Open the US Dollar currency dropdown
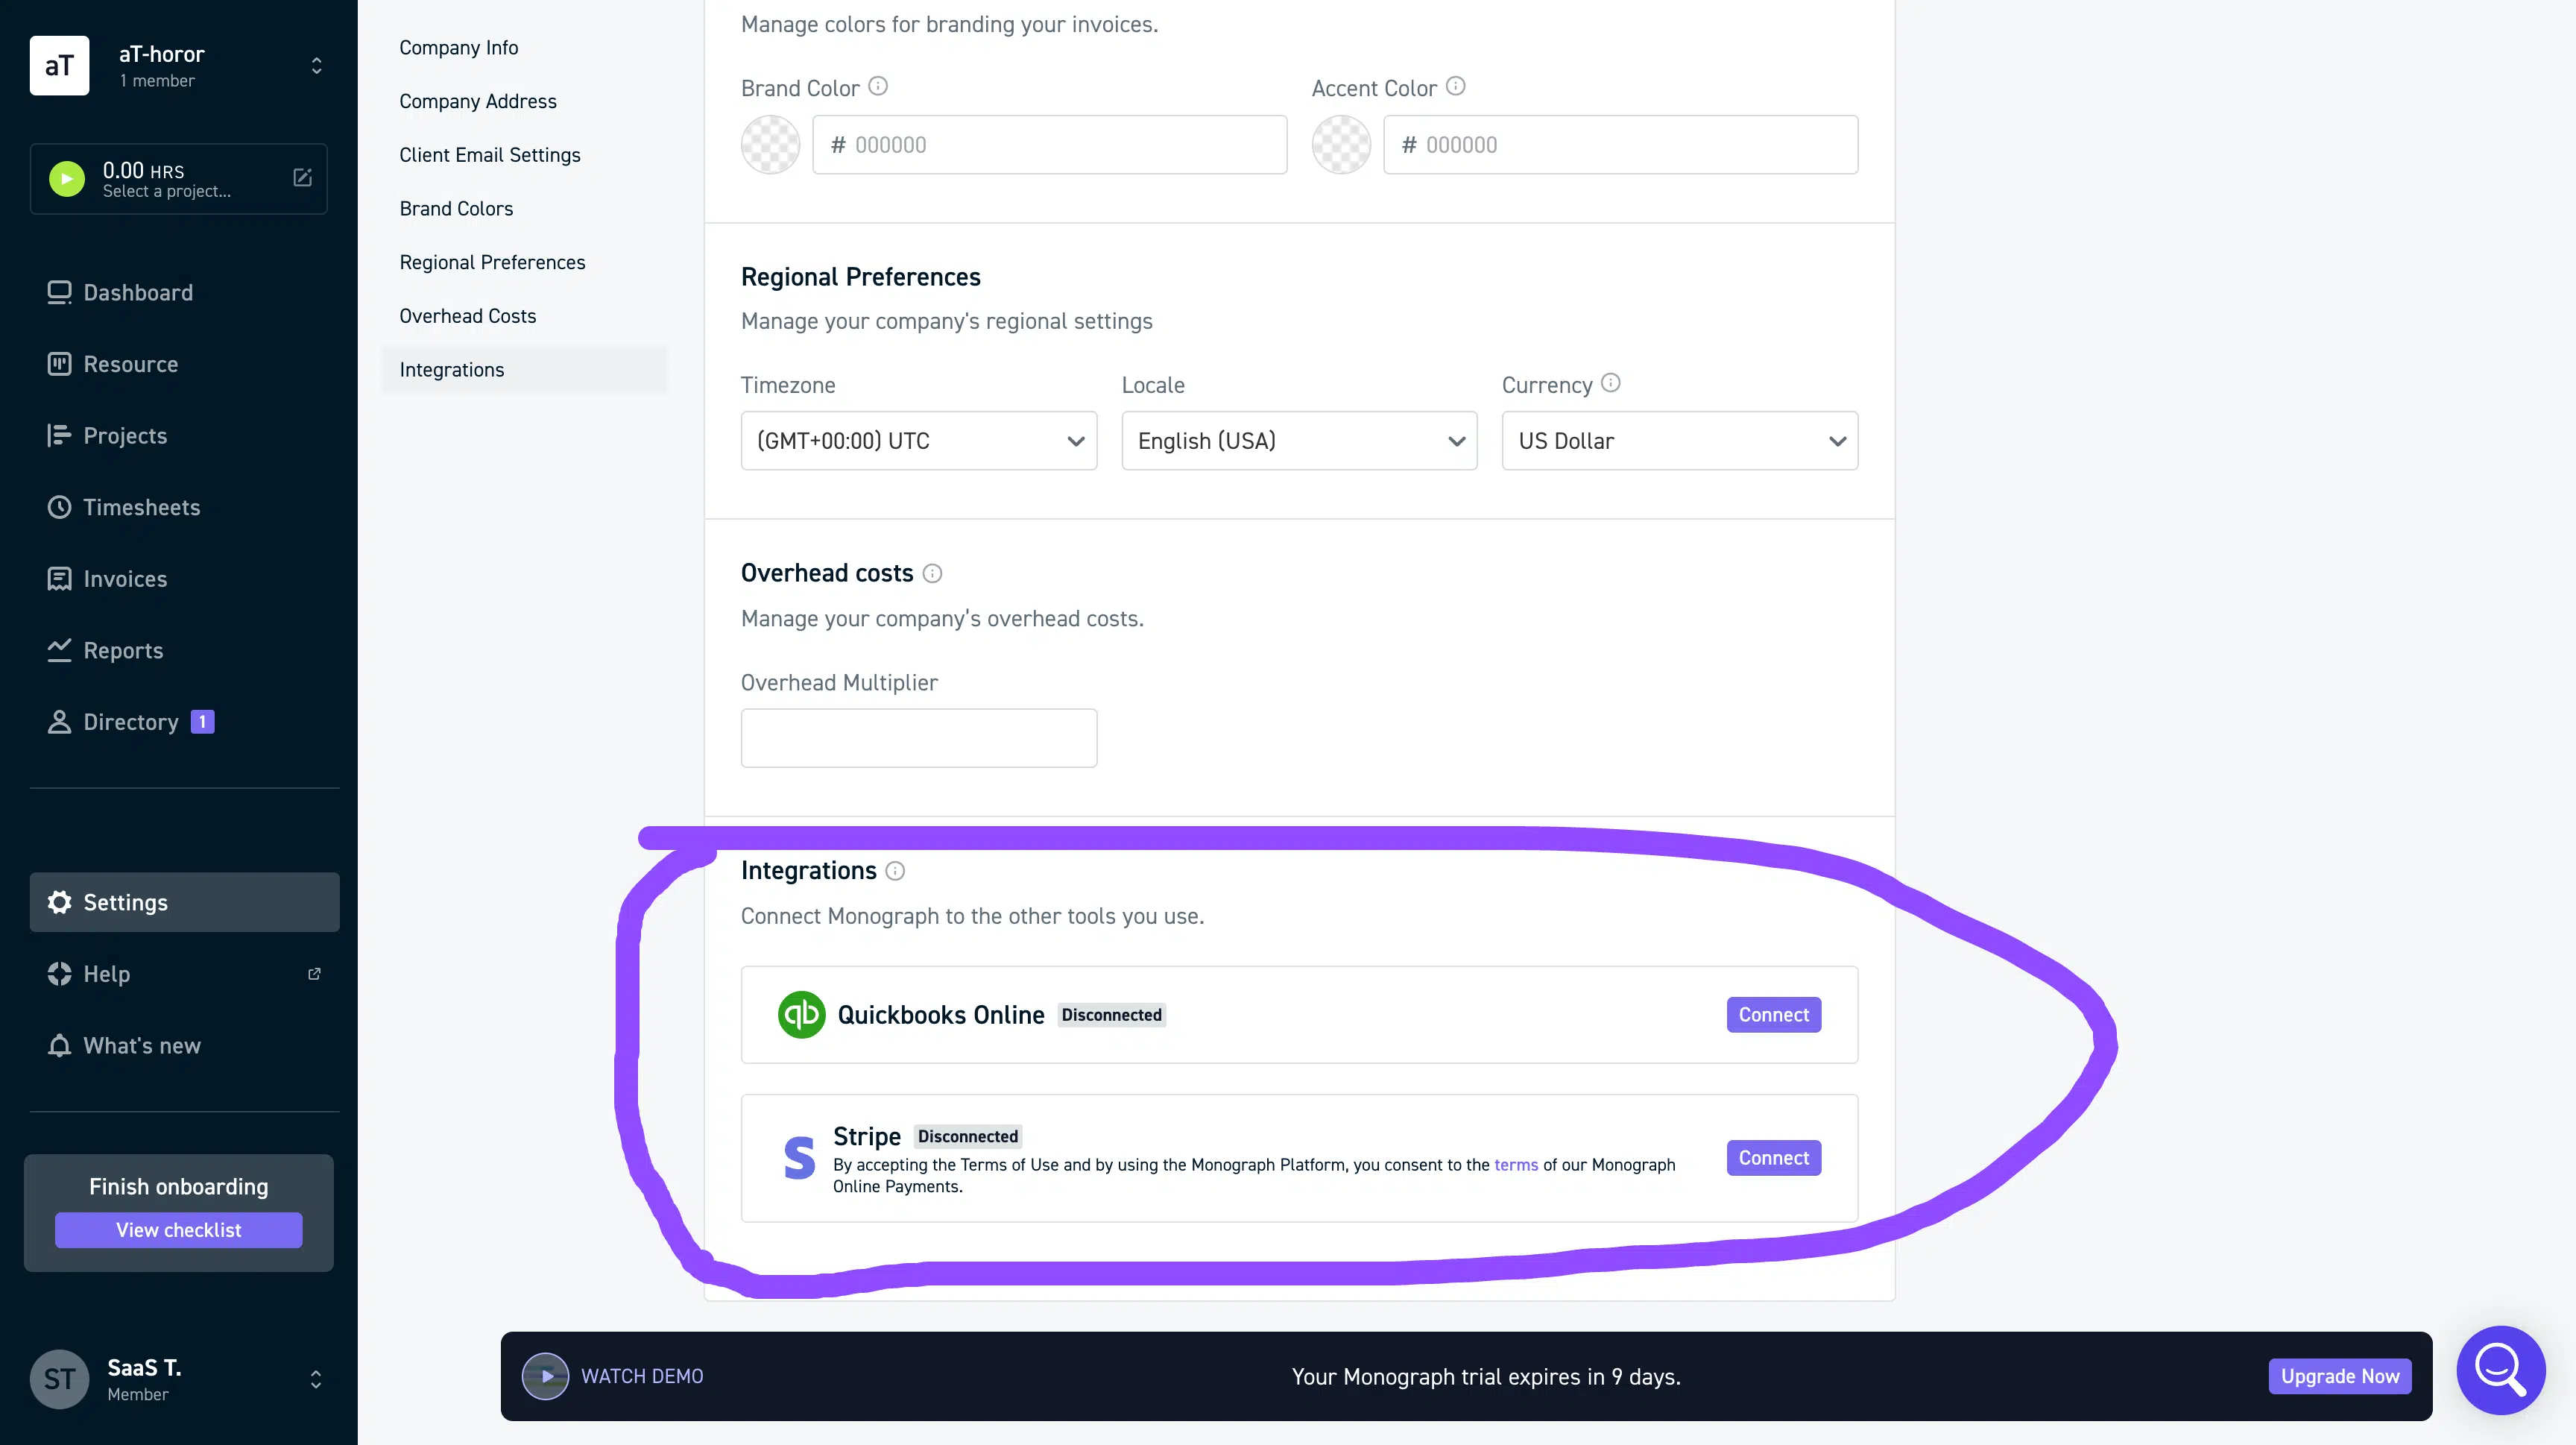2576x1445 pixels. [x=1679, y=441]
